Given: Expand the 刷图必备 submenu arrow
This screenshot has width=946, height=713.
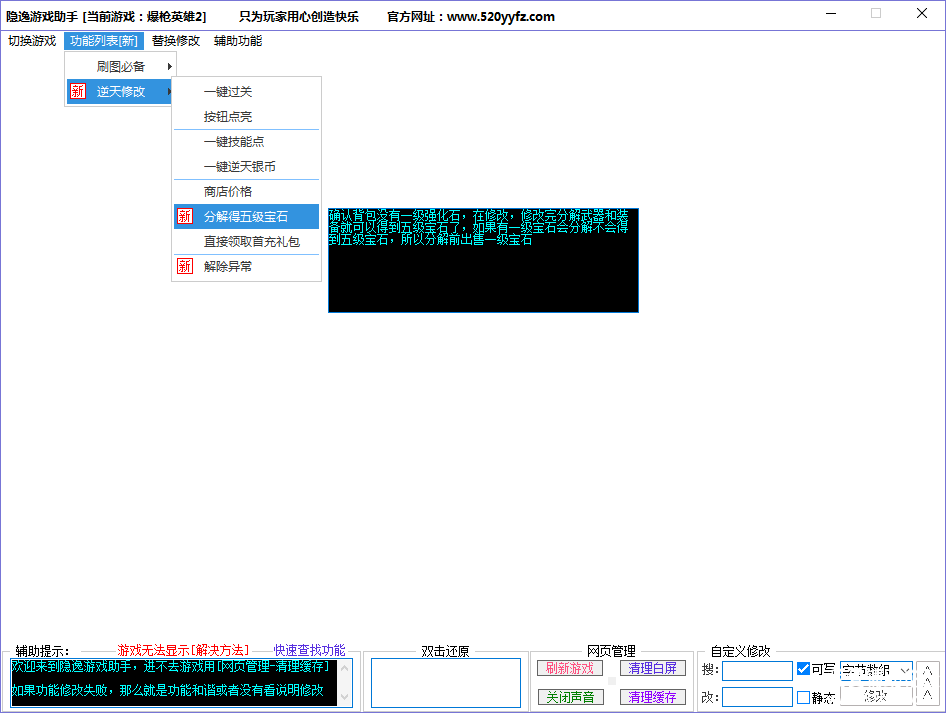Looking at the screenshot, I should click(170, 67).
